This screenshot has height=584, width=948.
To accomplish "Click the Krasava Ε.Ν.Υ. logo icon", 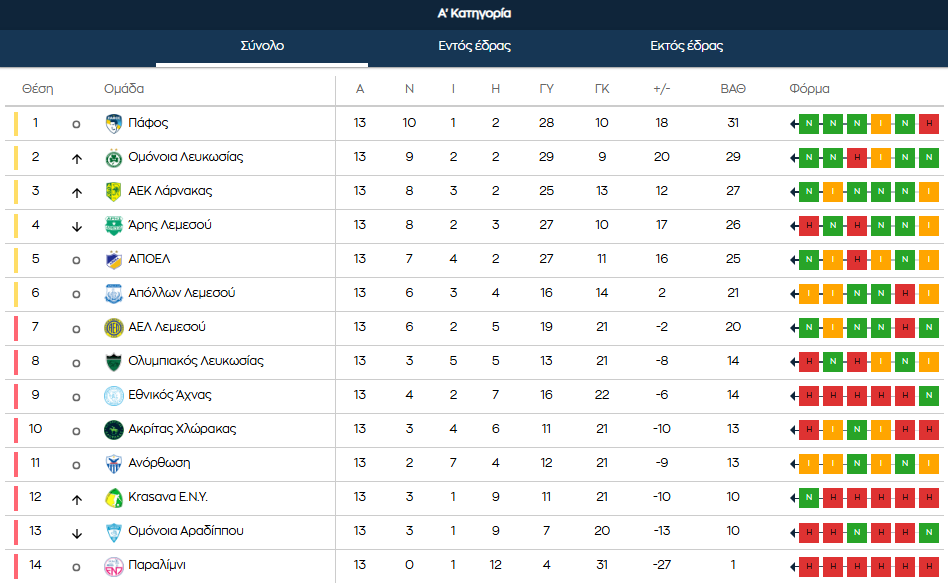I will (x=113, y=498).
